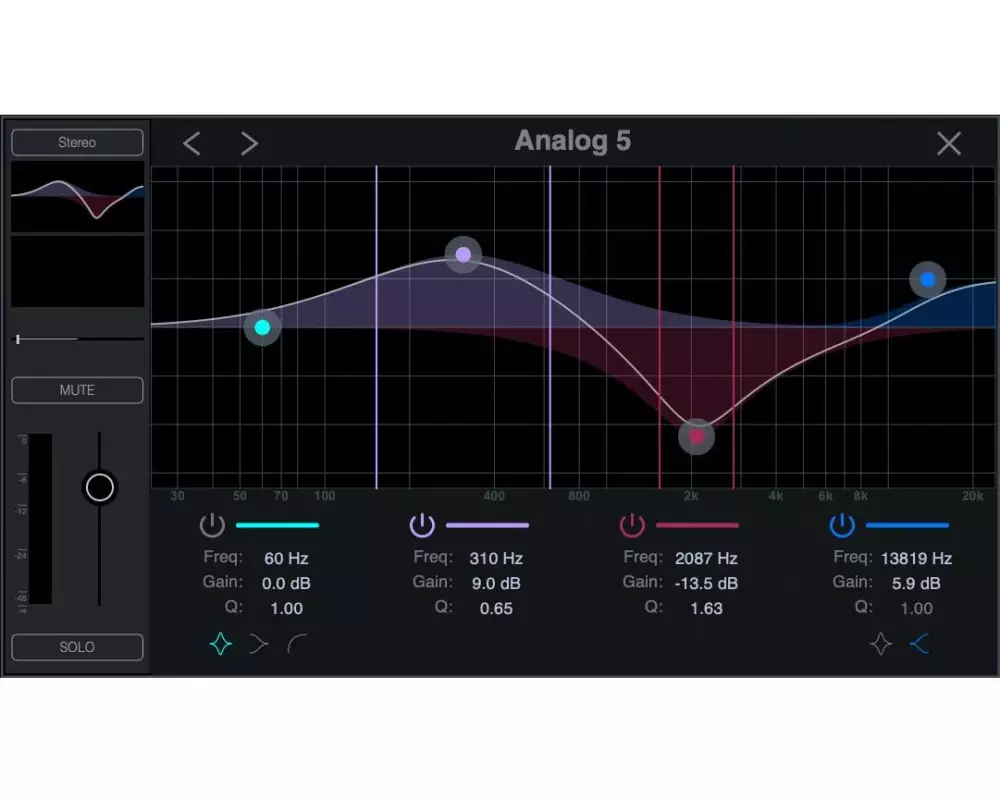Disable the 2087 Hz red band
The image size is (1000, 800).
coord(632,525)
